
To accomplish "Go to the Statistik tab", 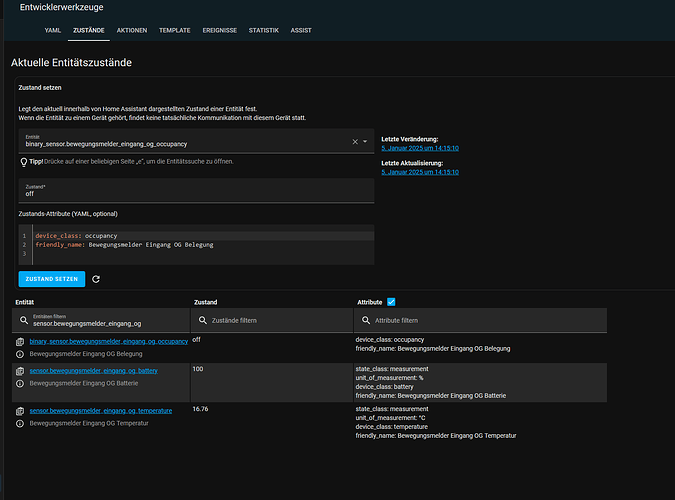I will point(263,31).
